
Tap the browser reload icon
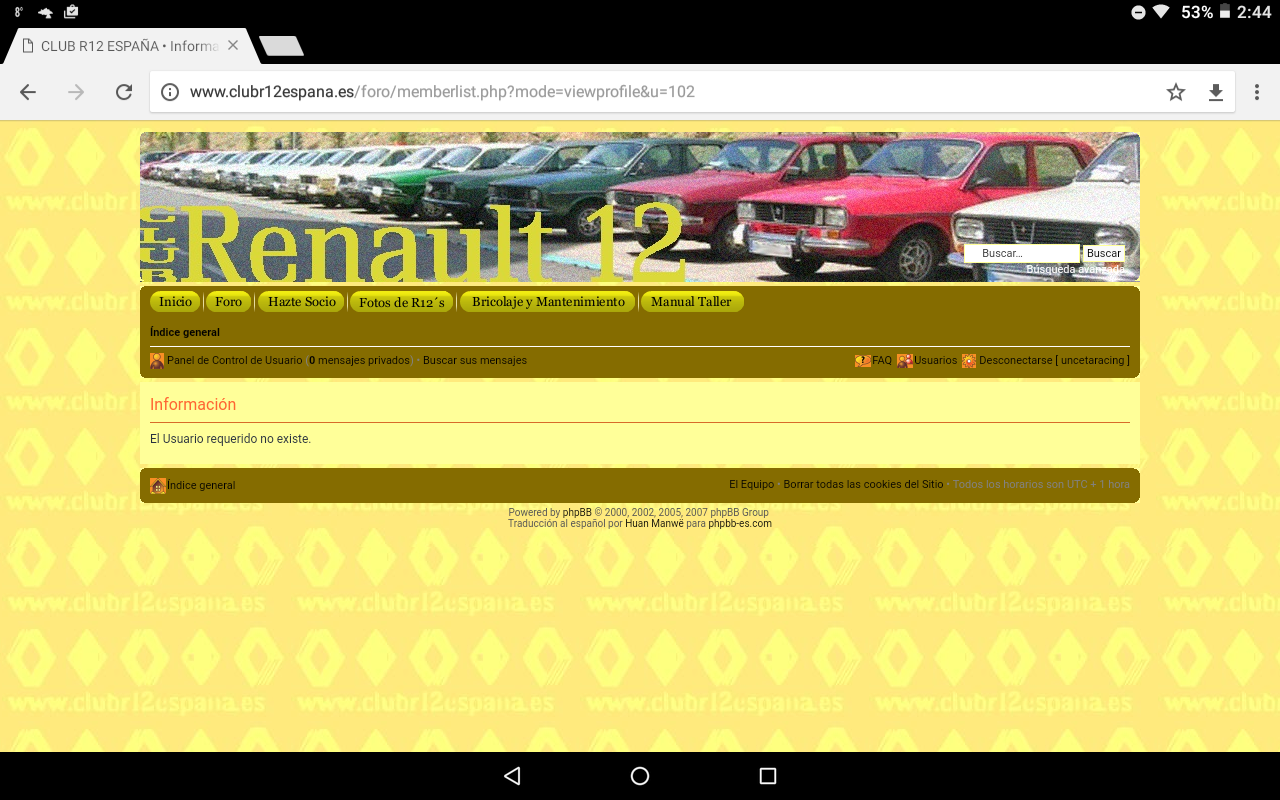[x=124, y=92]
